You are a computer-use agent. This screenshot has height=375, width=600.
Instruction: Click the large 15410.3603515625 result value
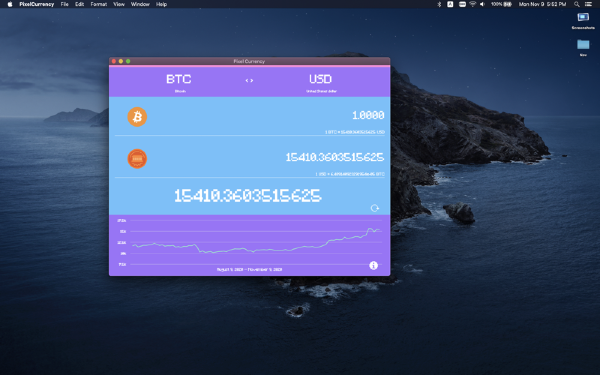(248, 196)
